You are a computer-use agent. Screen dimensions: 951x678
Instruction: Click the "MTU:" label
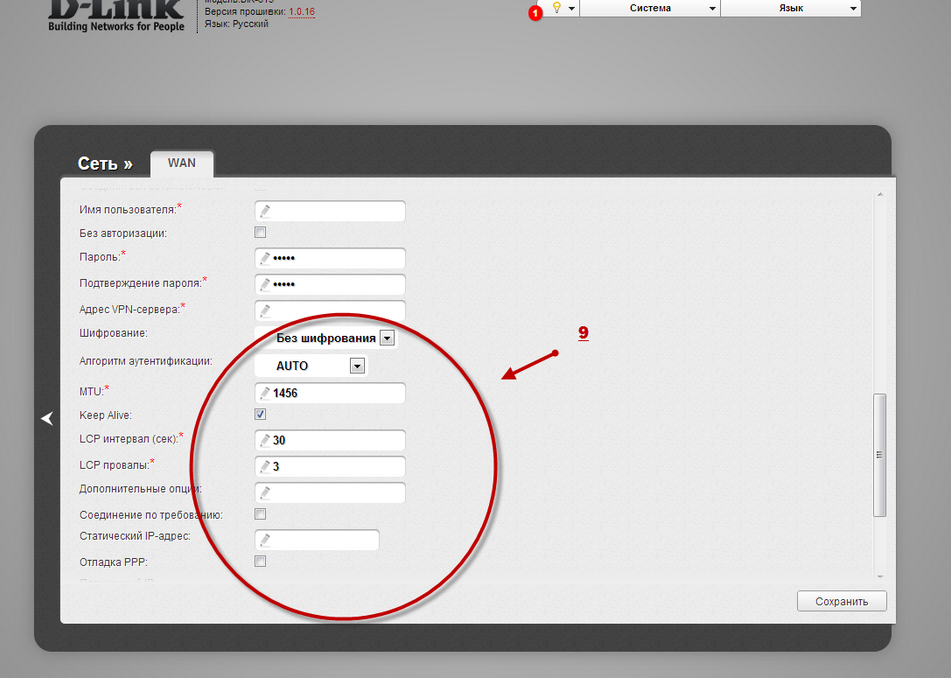(92, 392)
